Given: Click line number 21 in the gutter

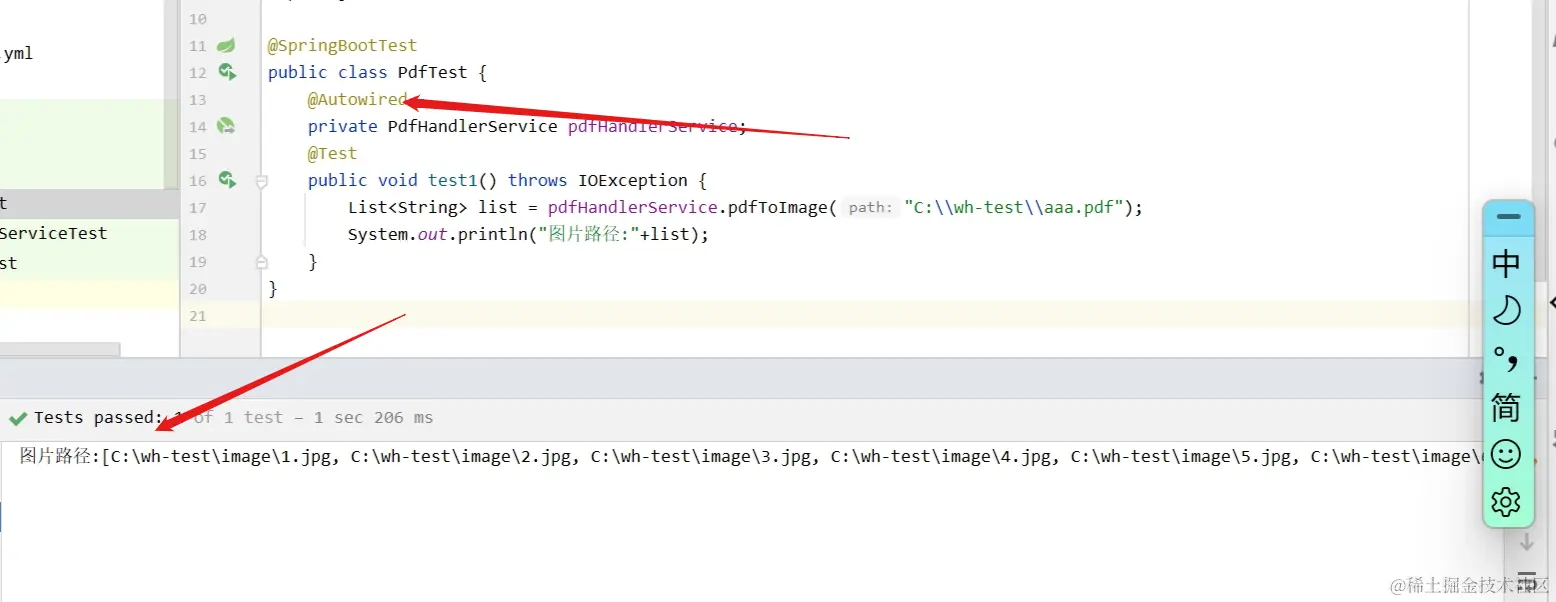Looking at the screenshot, I should tap(197, 316).
